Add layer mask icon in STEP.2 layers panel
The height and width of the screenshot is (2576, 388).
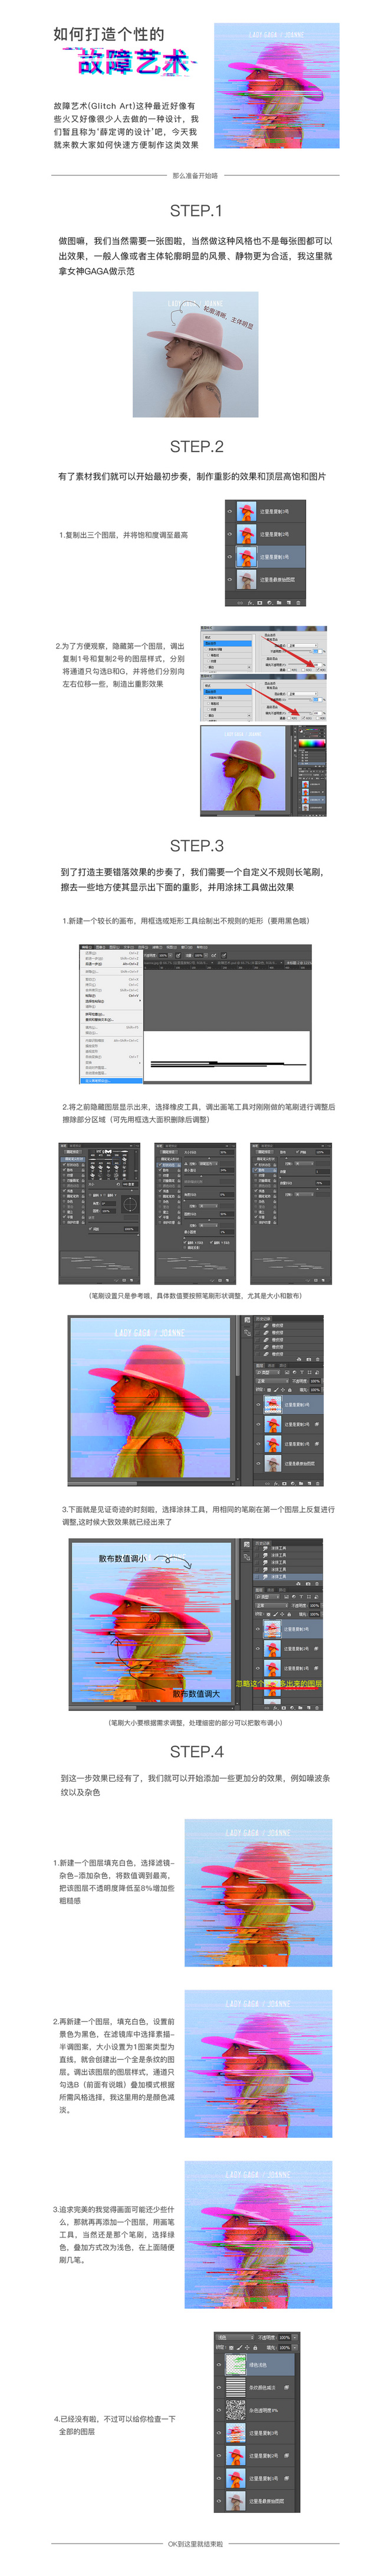pyautogui.click(x=260, y=603)
